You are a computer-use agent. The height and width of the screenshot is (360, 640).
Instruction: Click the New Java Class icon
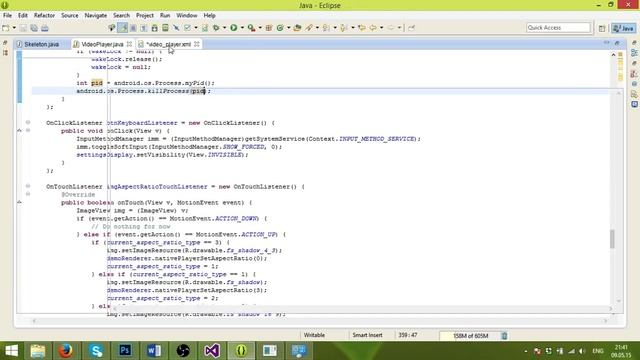[x=280, y=28]
